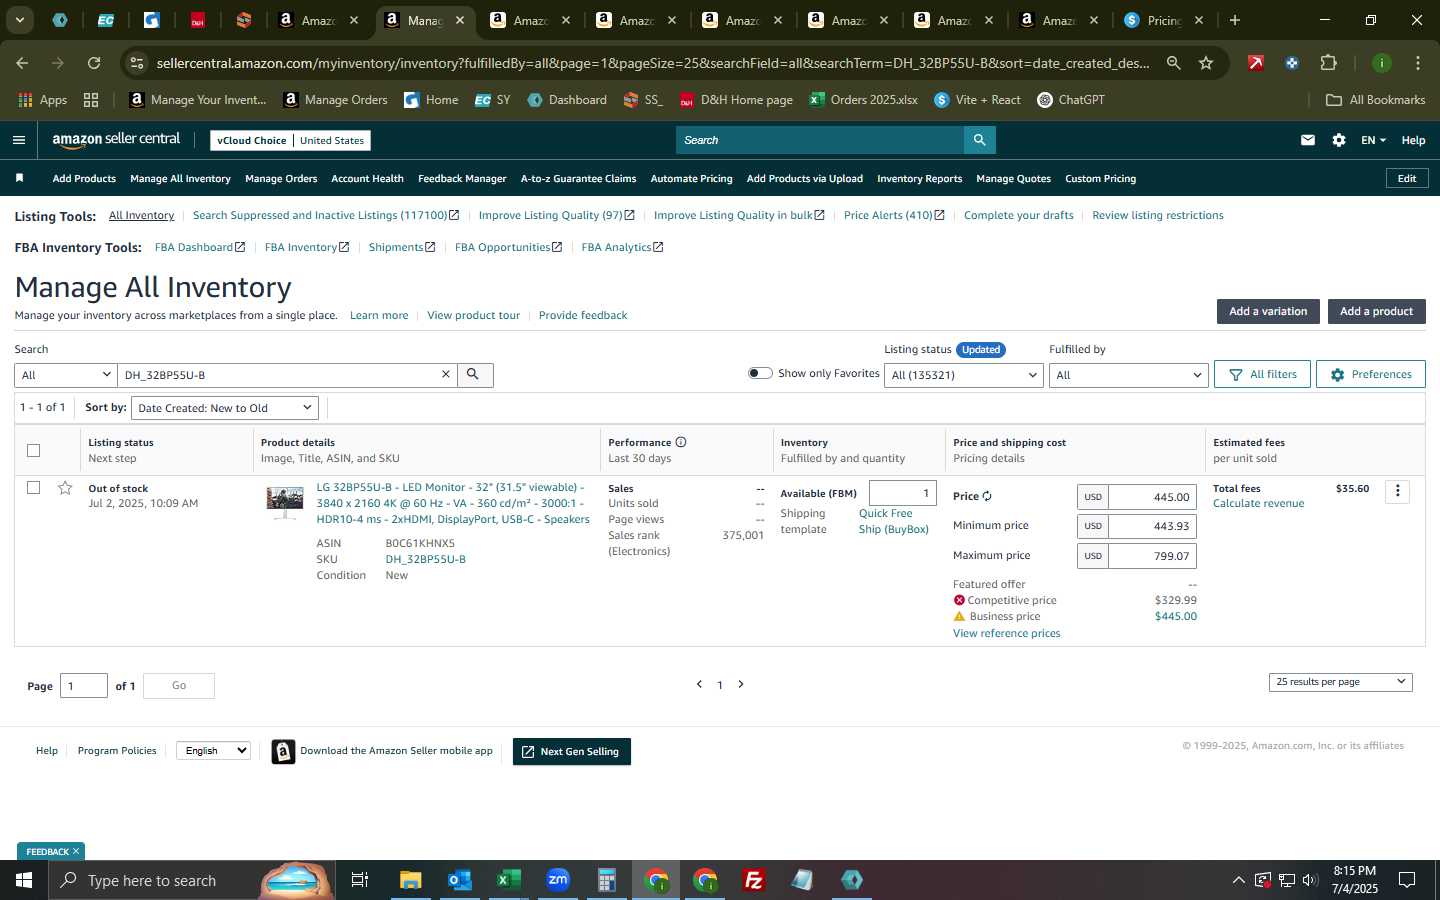Open the browser zoom magnifier icon in address bar
The width and height of the screenshot is (1440, 900).
coord(1174,63)
